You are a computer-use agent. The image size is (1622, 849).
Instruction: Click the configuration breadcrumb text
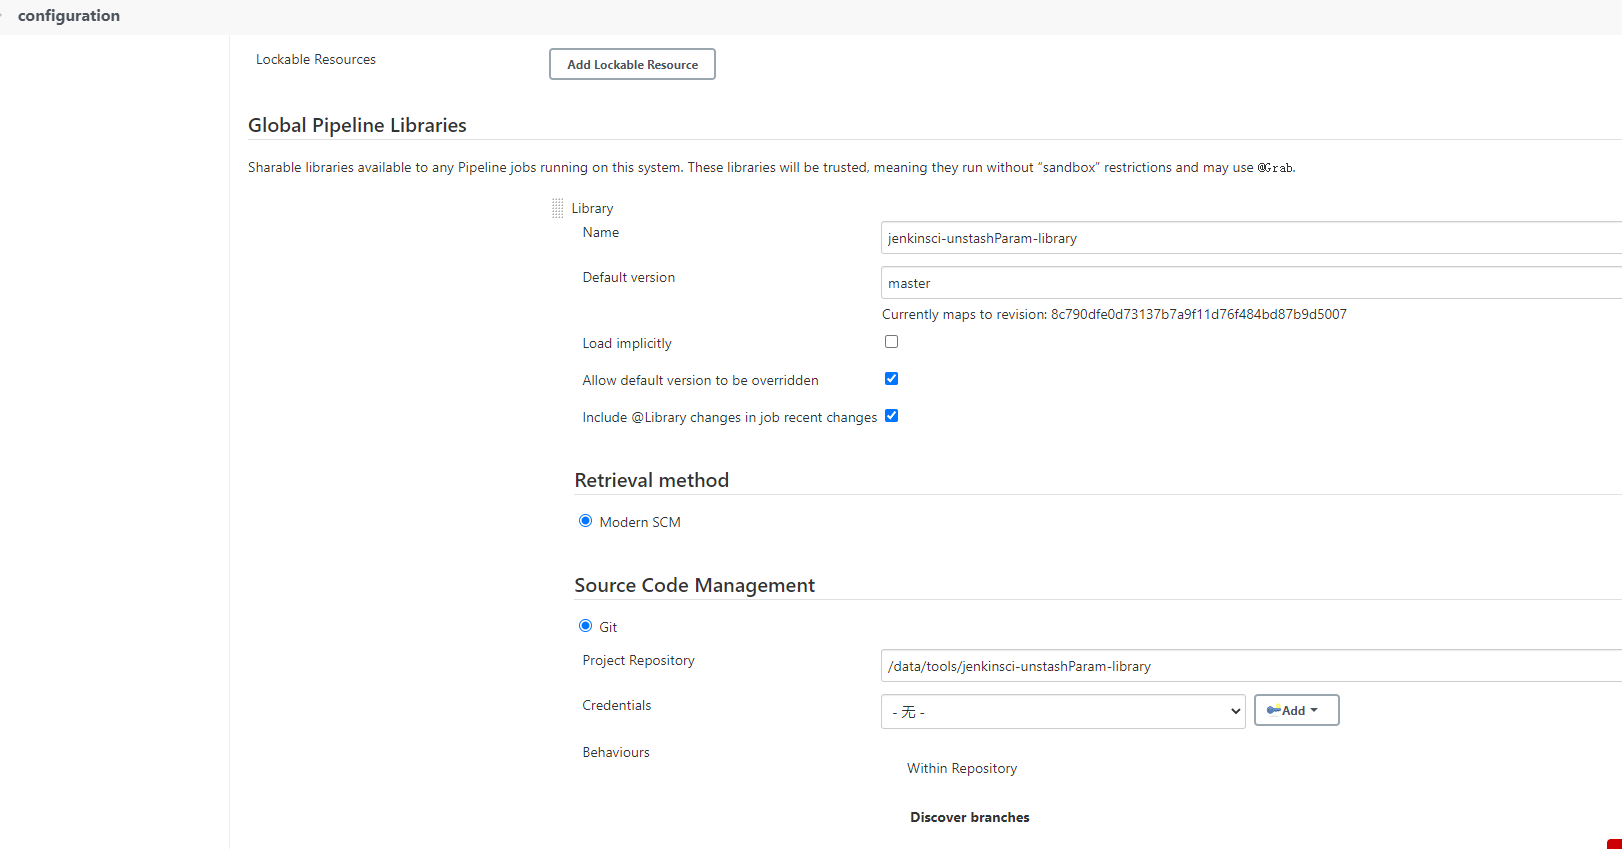[x=69, y=16]
